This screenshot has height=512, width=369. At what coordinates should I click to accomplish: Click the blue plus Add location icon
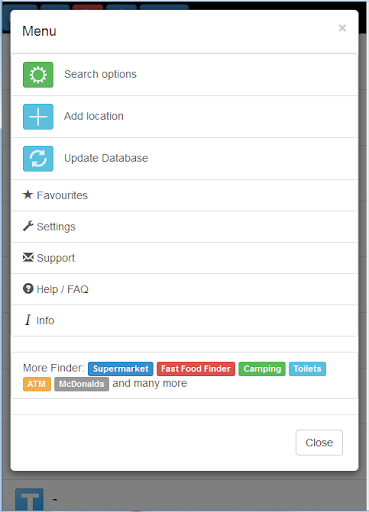click(x=38, y=117)
